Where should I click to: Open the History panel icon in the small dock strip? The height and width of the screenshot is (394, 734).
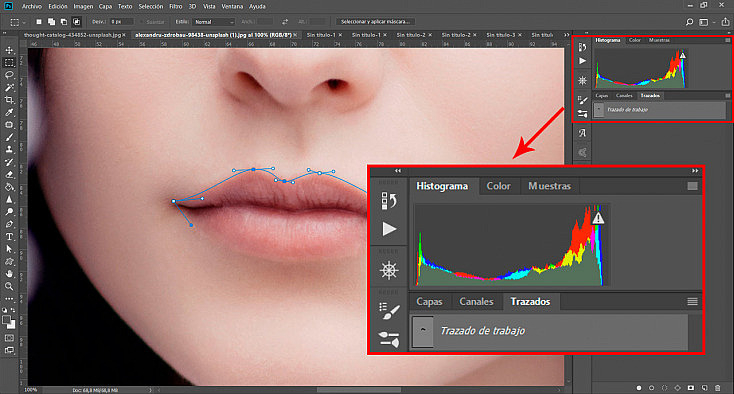(x=582, y=47)
